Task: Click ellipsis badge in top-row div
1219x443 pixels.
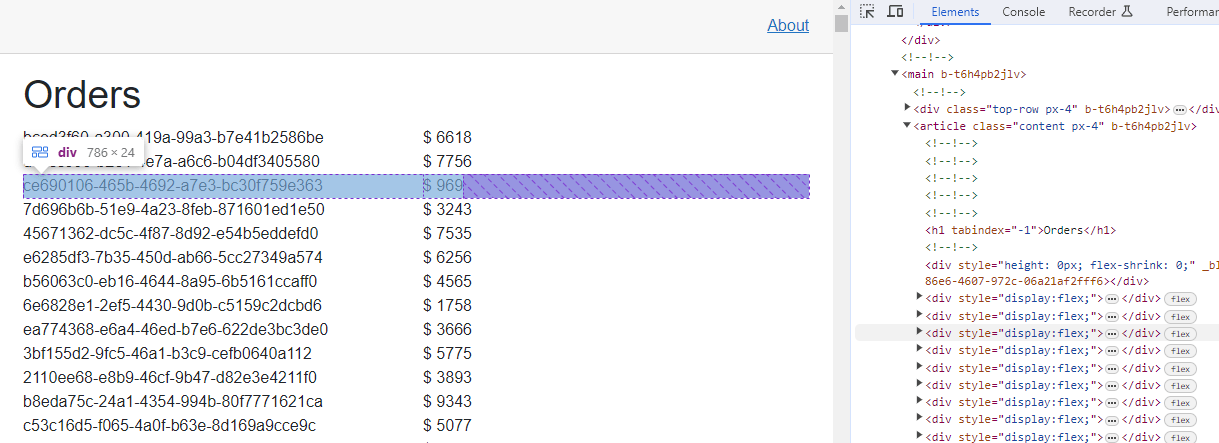Action: 1180,108
